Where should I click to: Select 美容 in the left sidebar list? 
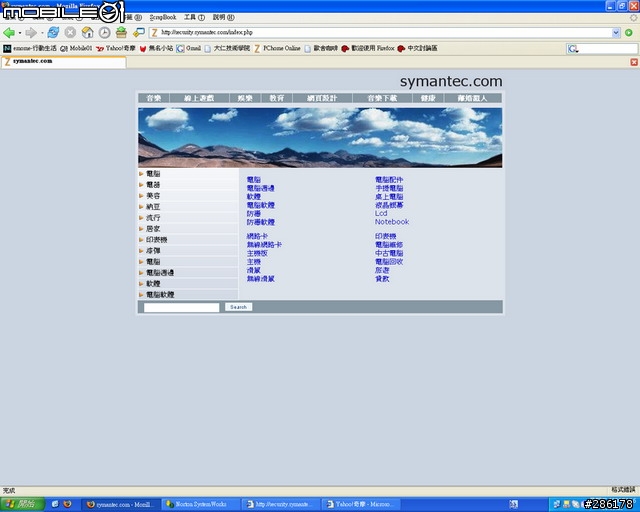click(188, 196)
